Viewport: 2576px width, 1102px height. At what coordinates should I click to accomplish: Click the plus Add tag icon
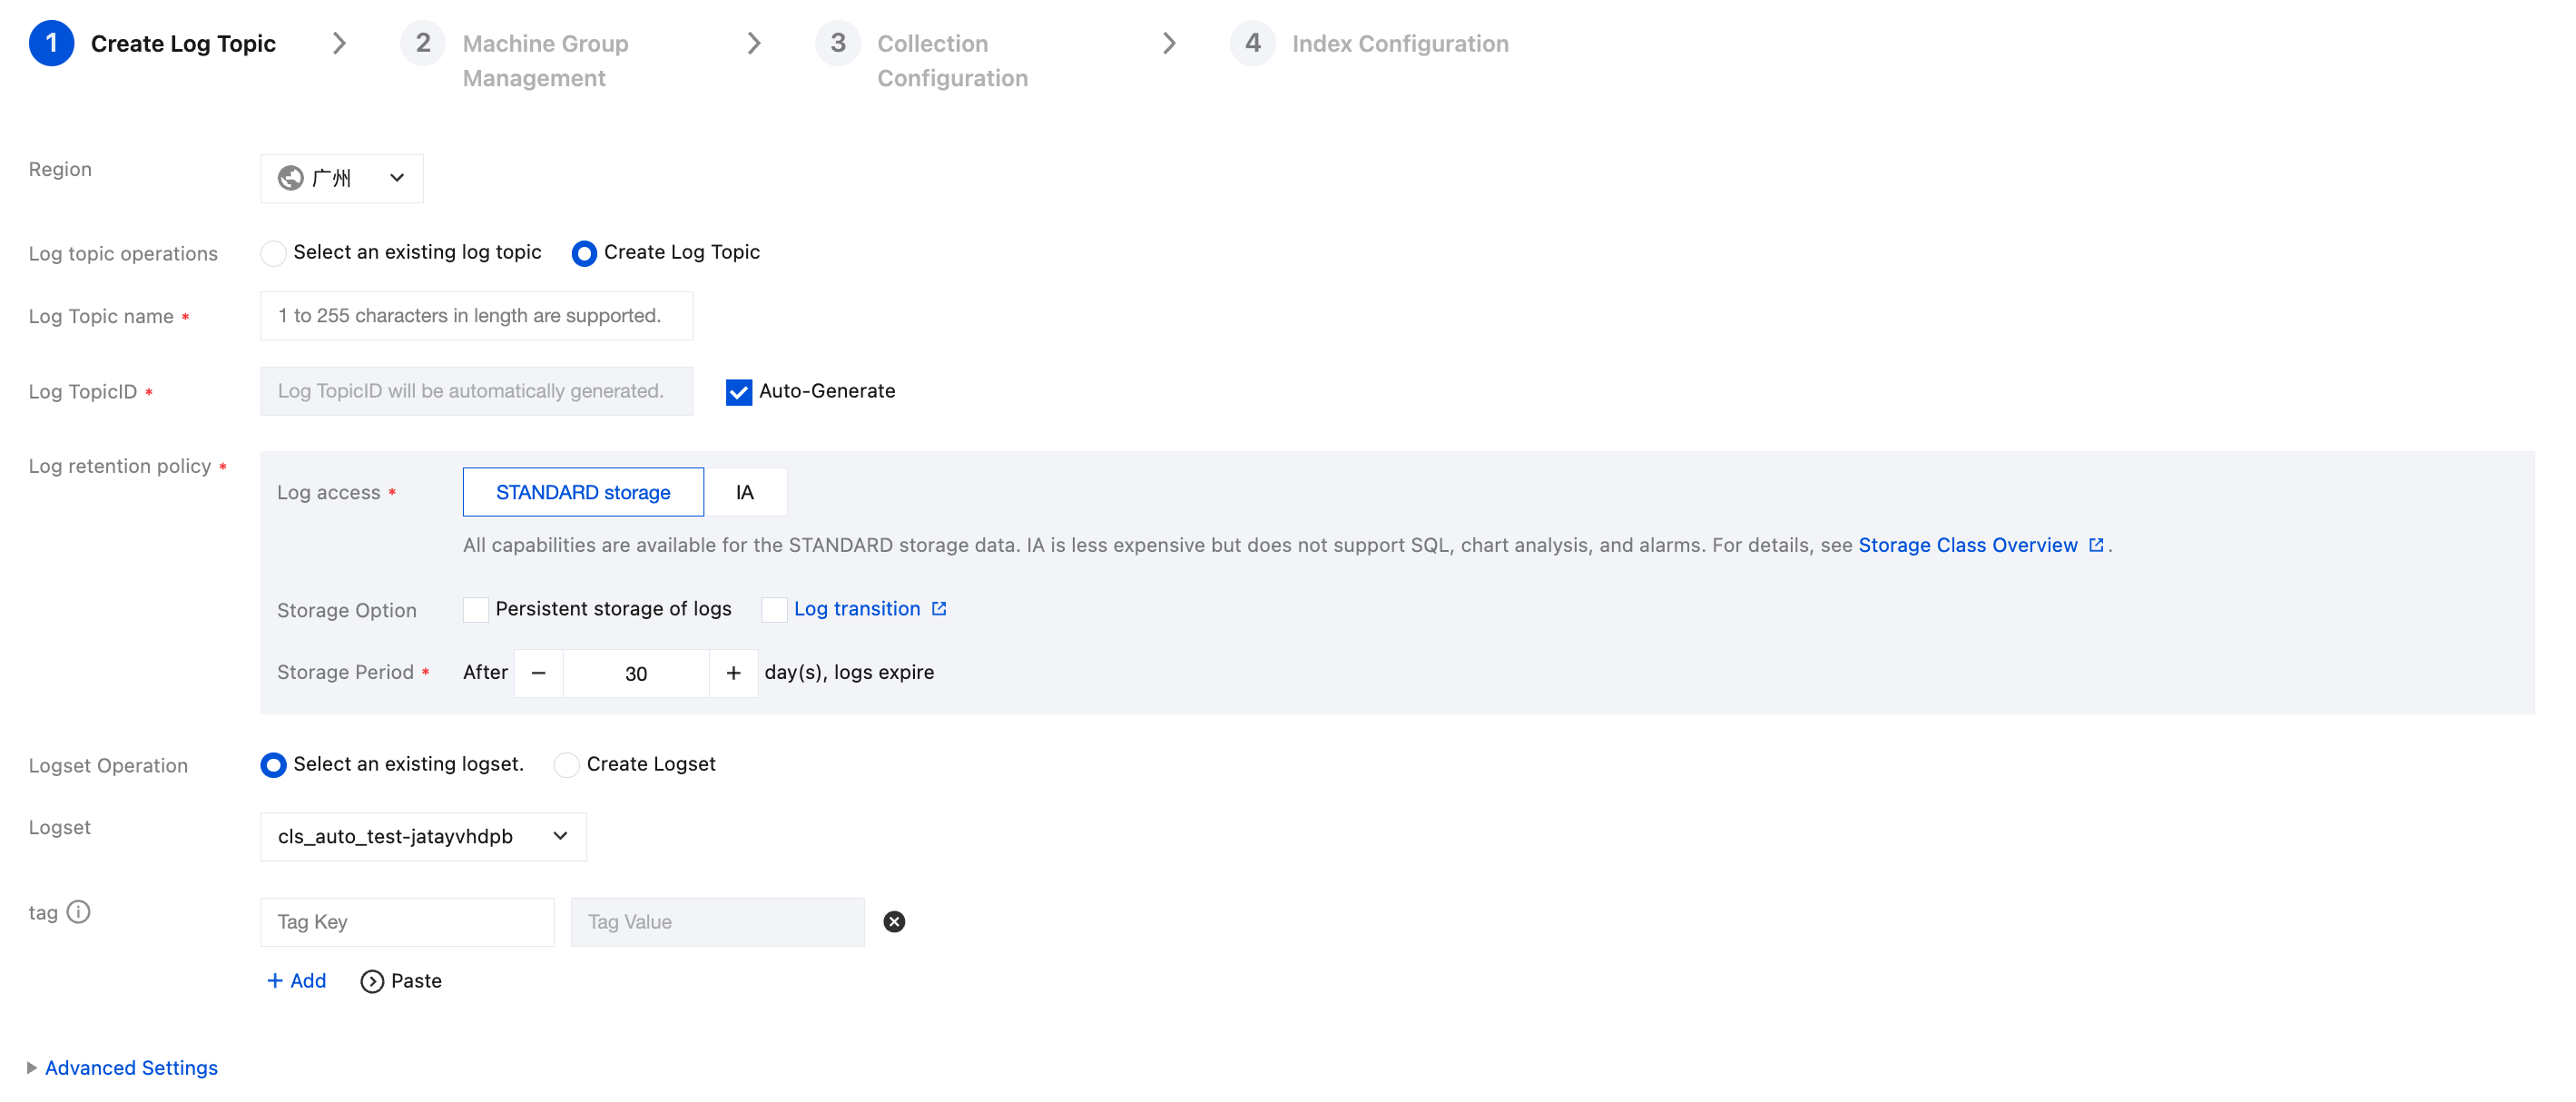coord(275,981)
